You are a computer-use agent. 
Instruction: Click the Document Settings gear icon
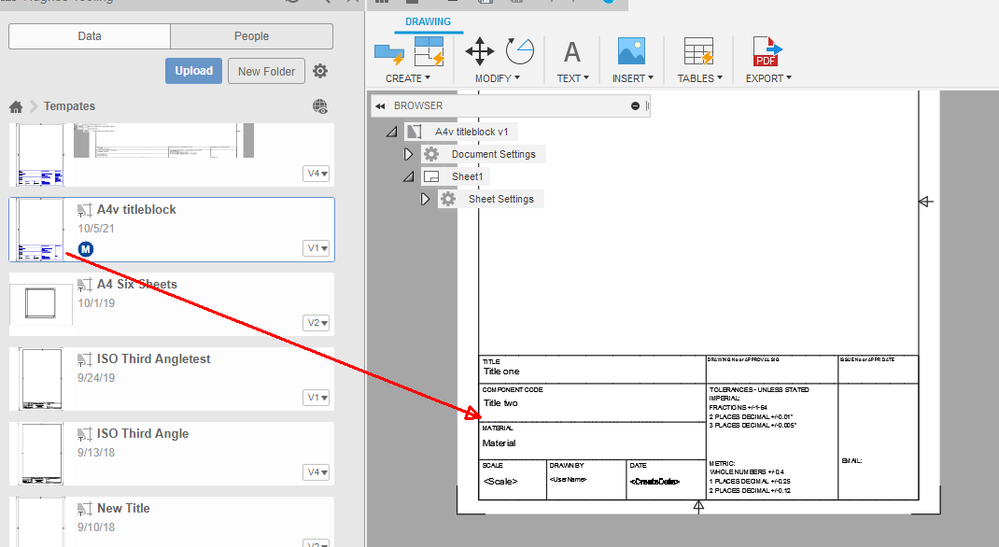click(431, 154)
